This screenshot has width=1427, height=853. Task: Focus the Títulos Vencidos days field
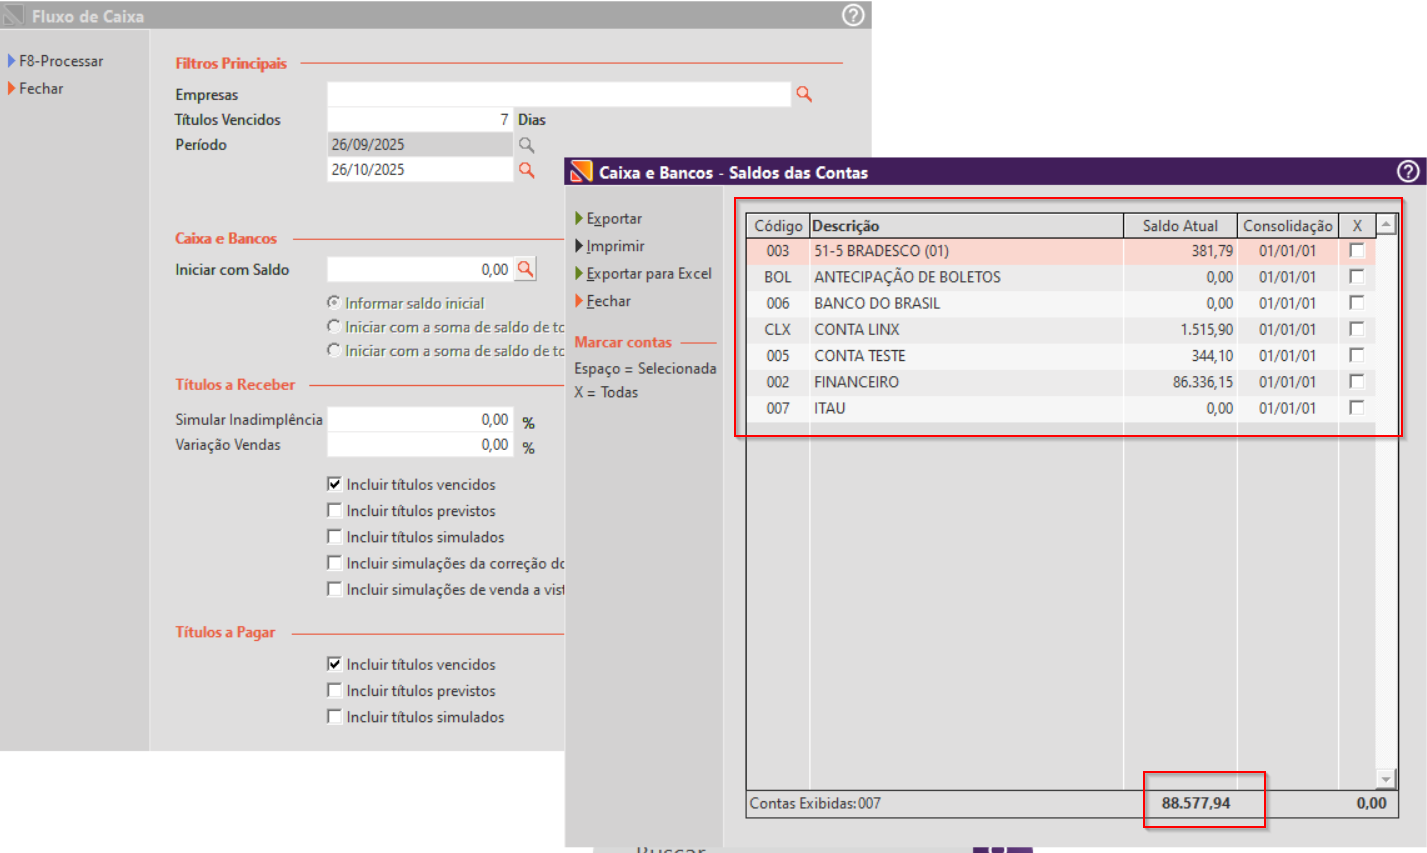point(420,119)
